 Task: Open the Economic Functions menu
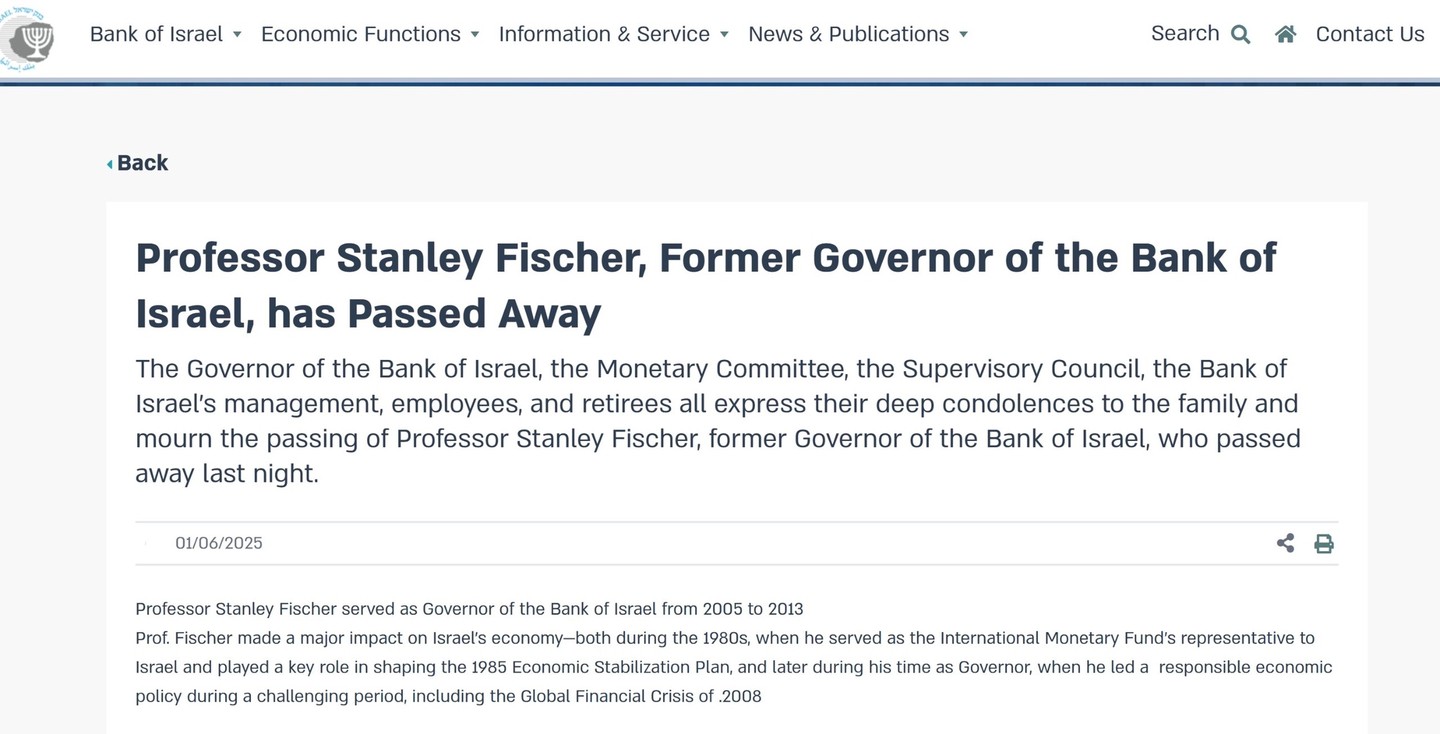point(361,34)
